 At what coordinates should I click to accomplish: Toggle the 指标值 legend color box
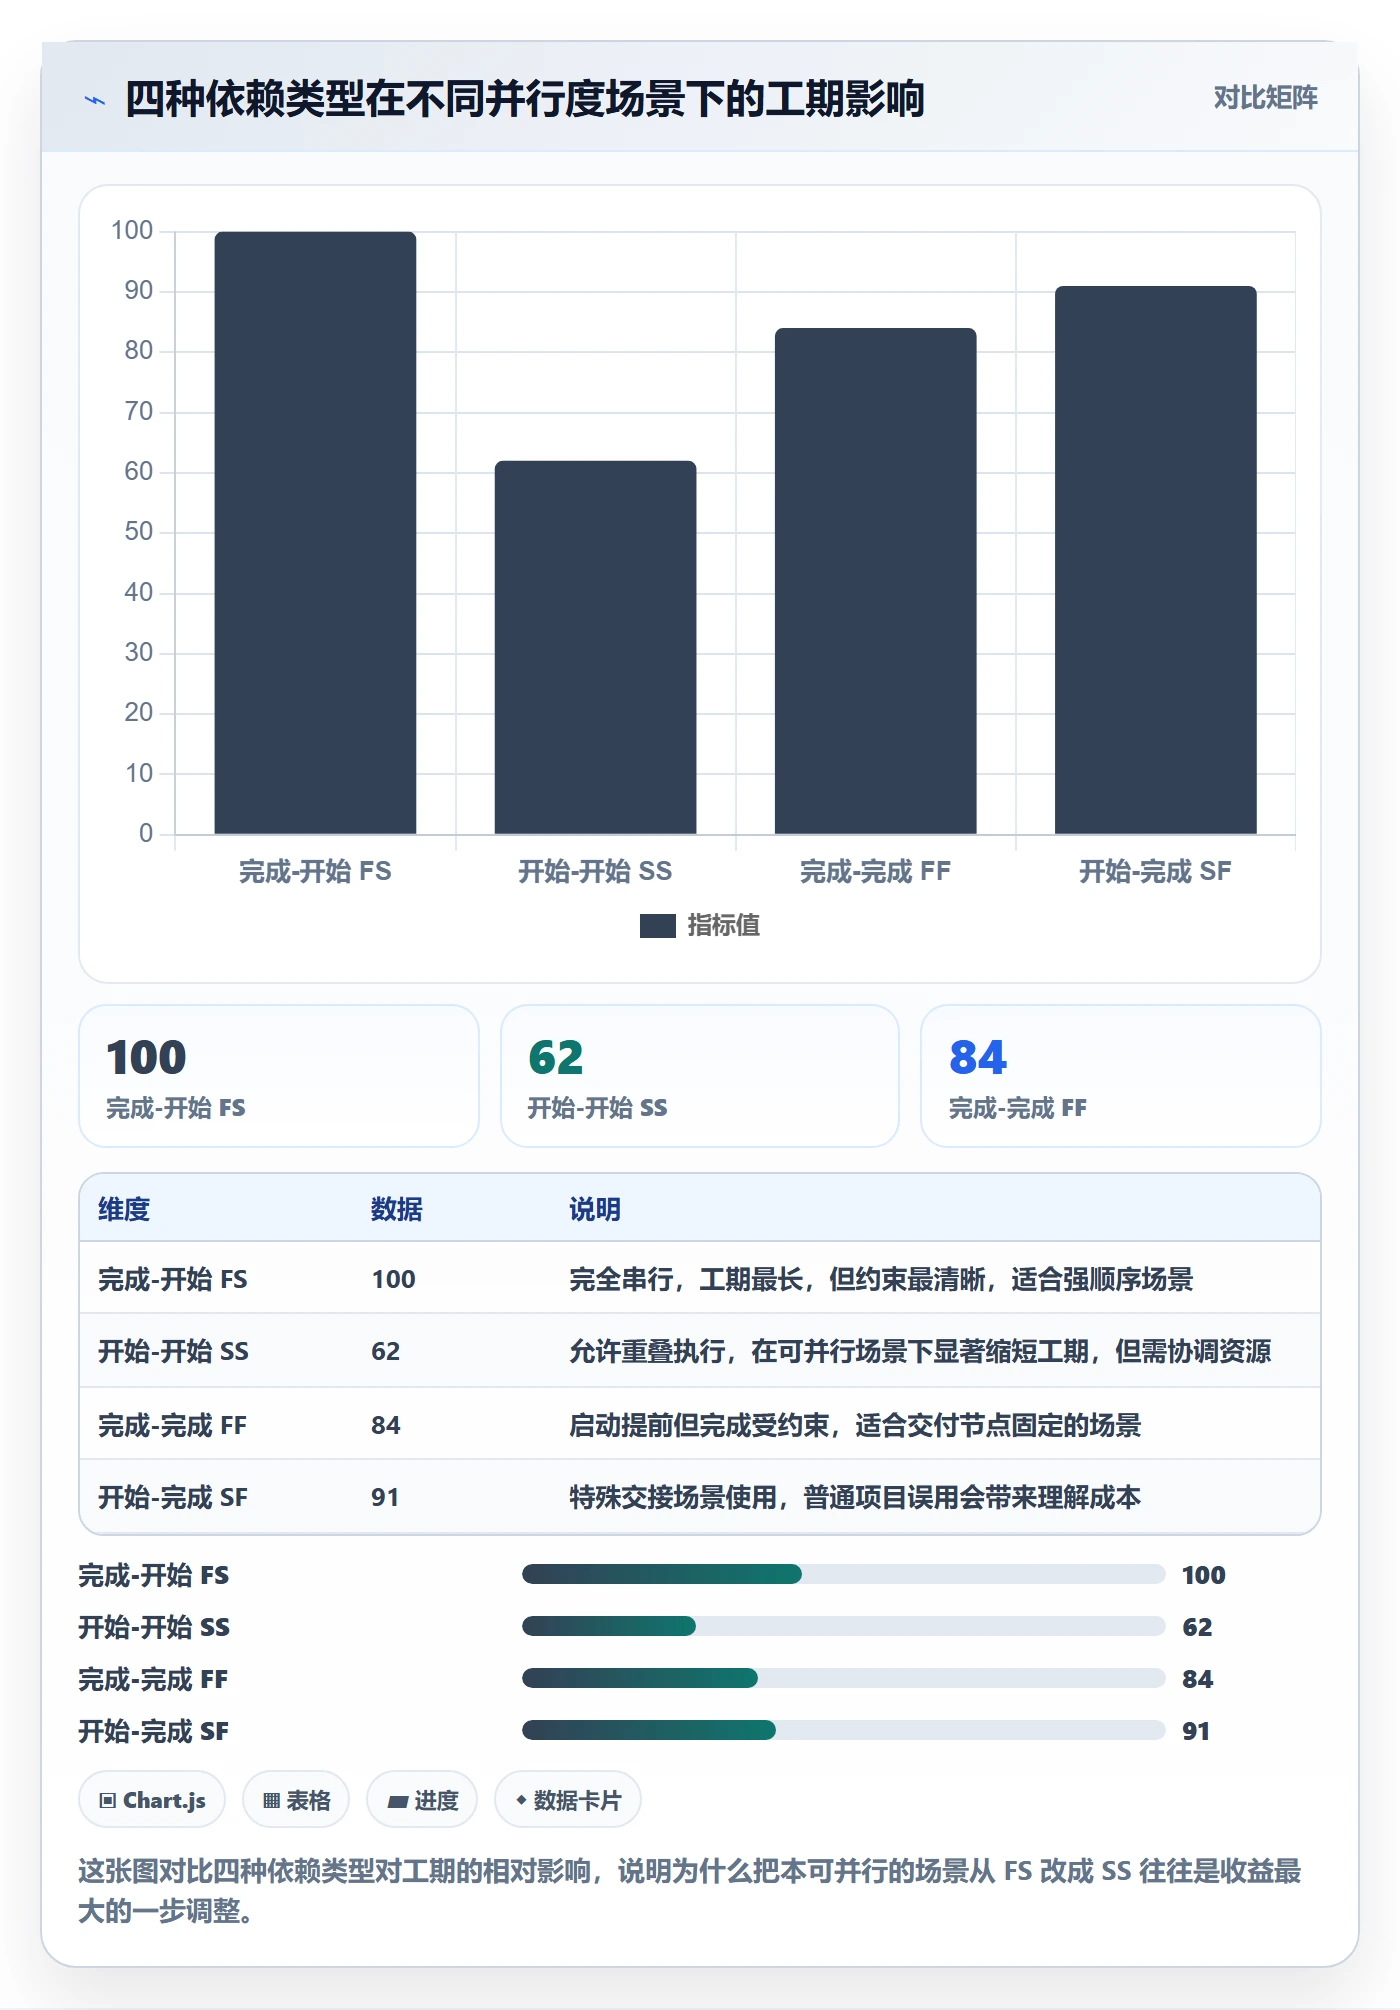pos(657,926)
